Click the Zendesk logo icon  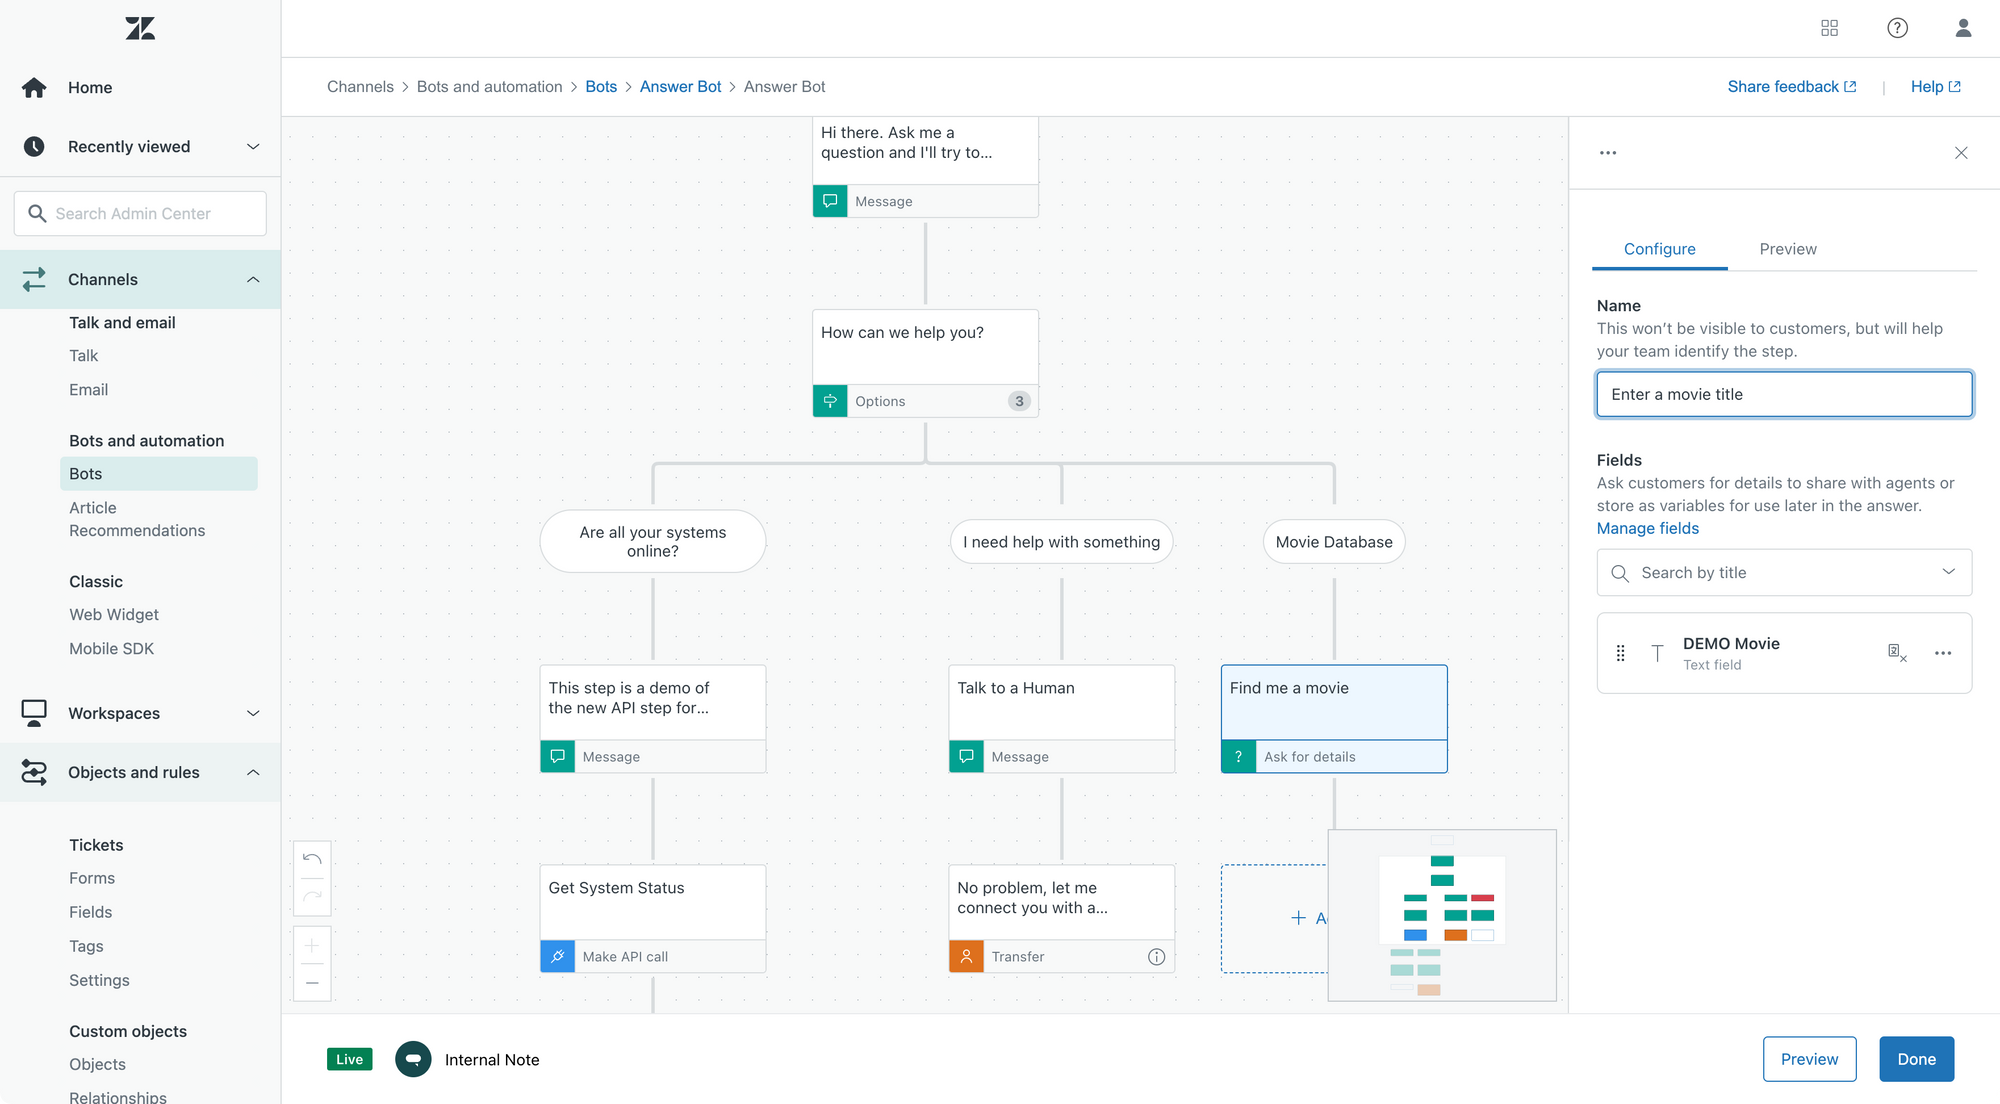[x=140, y=28]
